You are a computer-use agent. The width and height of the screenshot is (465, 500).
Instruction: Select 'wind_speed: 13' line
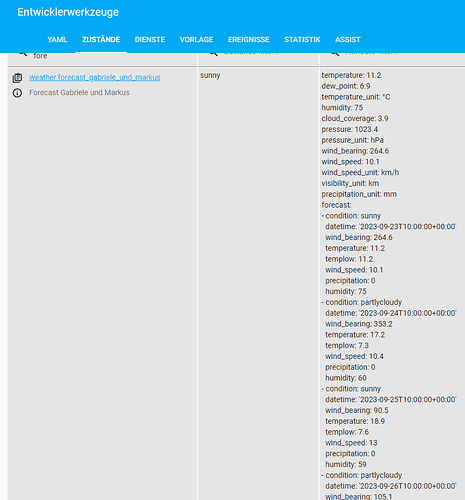coord(351,443)
